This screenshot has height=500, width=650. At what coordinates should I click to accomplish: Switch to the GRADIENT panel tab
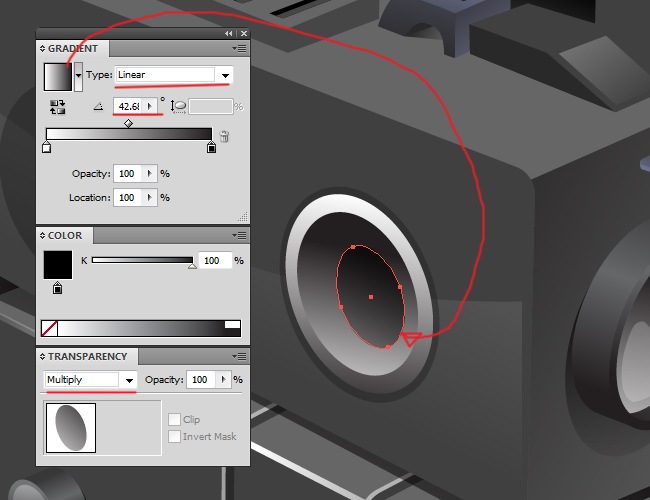pos(73,49)
